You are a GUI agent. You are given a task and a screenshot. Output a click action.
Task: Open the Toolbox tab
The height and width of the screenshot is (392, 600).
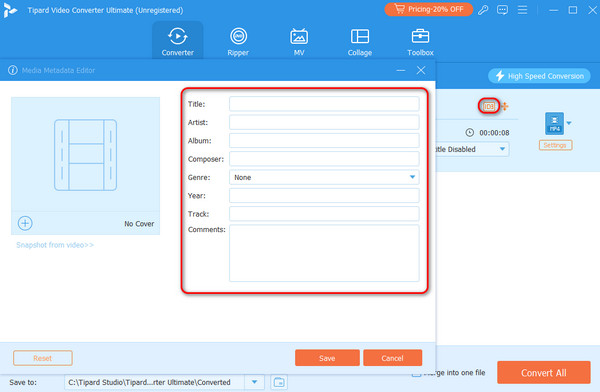[420, 41]
